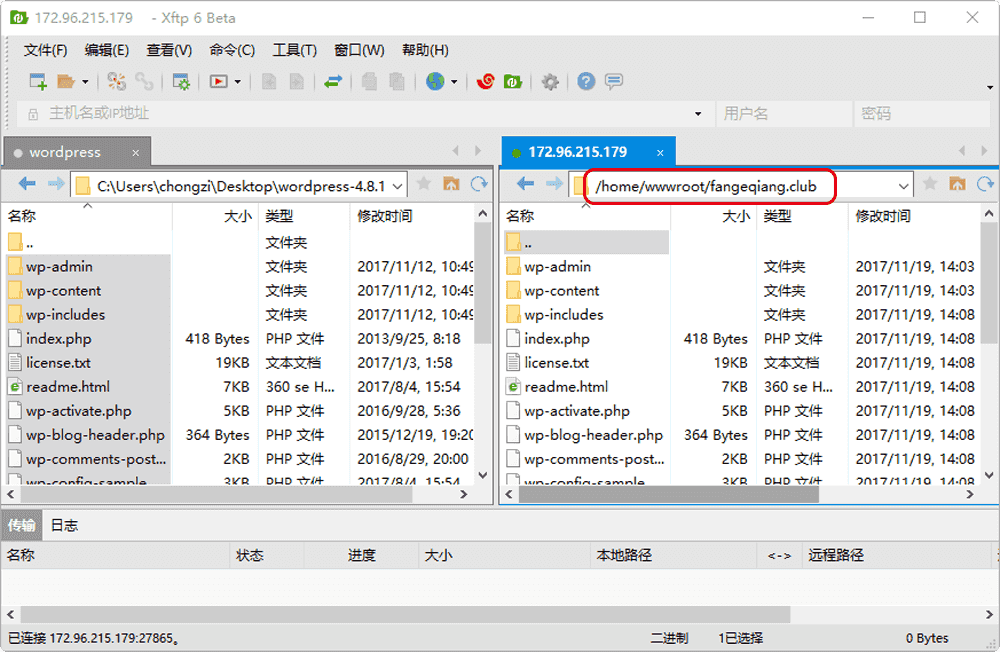Open the globe icon dropdown arrow
This screenshot has height=652, width=1000.
tap(454, 82)
